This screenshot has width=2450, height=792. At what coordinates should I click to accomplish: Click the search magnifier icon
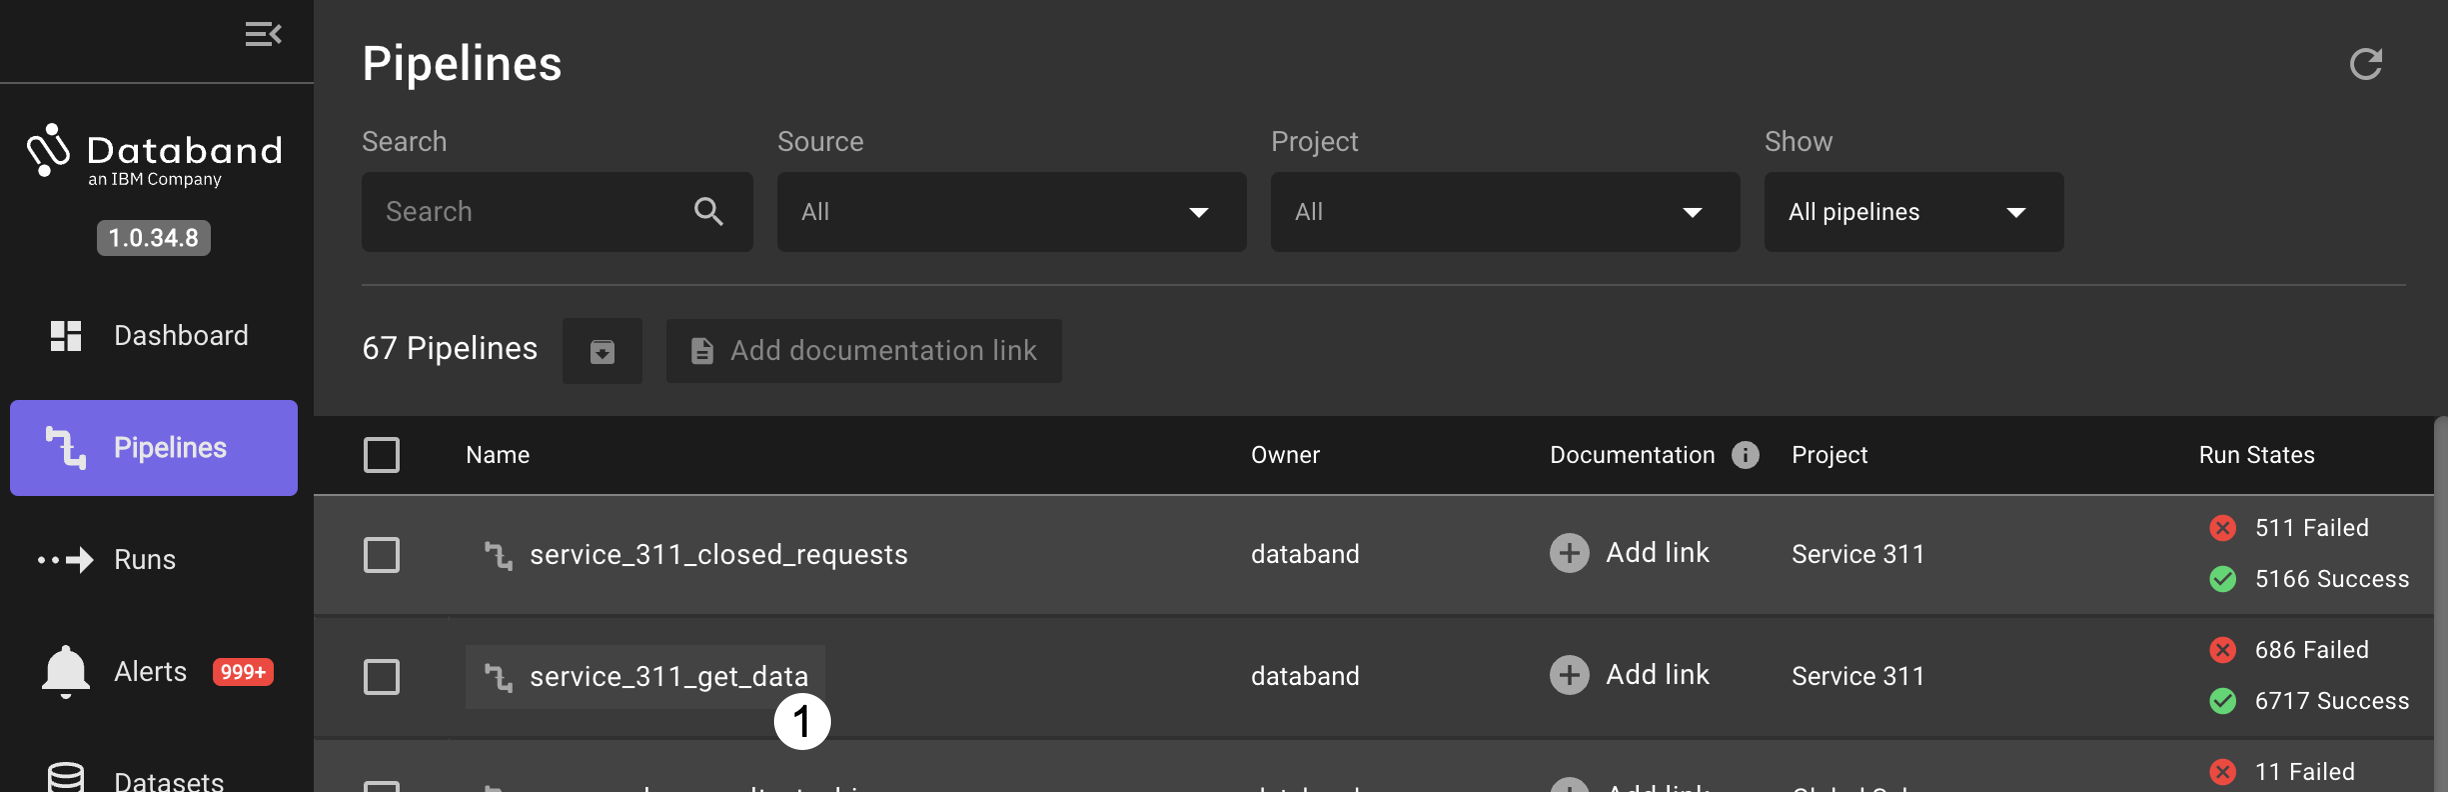click(x=708, y=212)
